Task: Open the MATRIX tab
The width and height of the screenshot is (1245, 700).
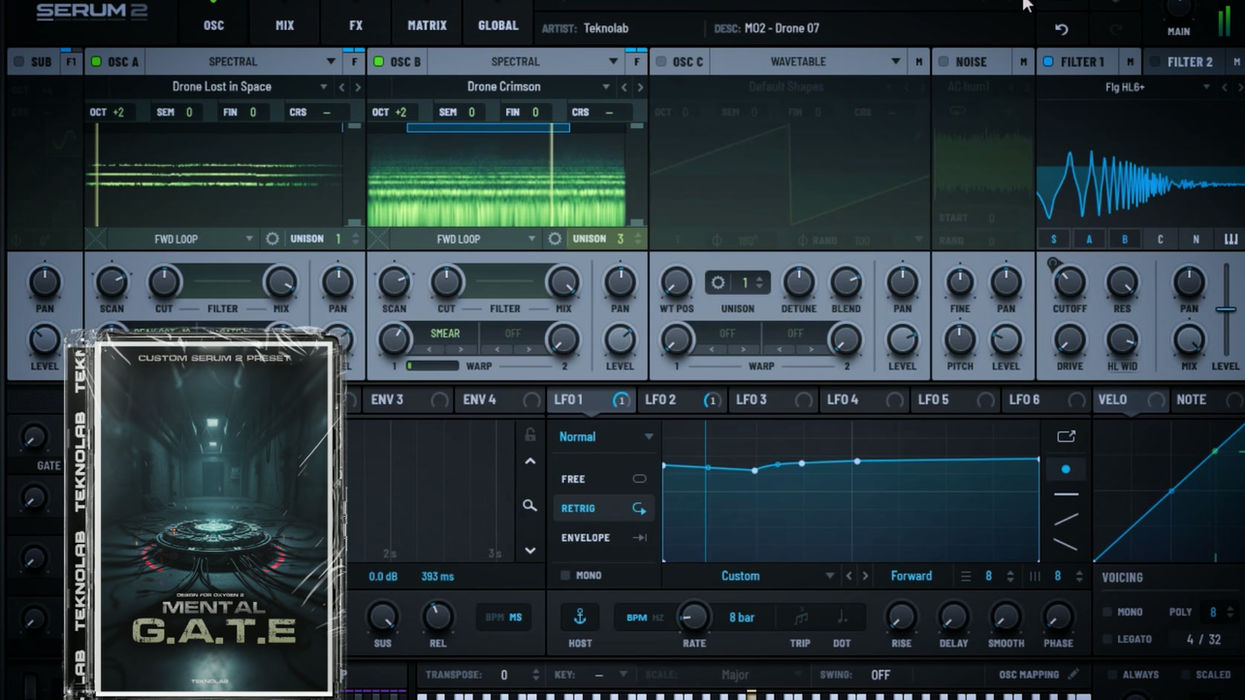Action: pyautogui.click(x=427, y=25)
